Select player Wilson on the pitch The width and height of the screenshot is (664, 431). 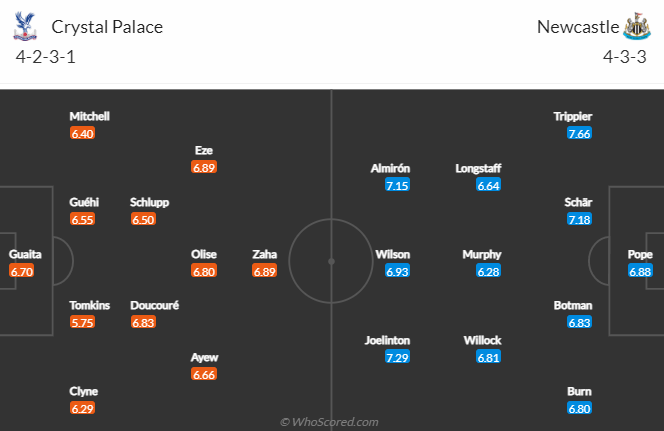393,254
